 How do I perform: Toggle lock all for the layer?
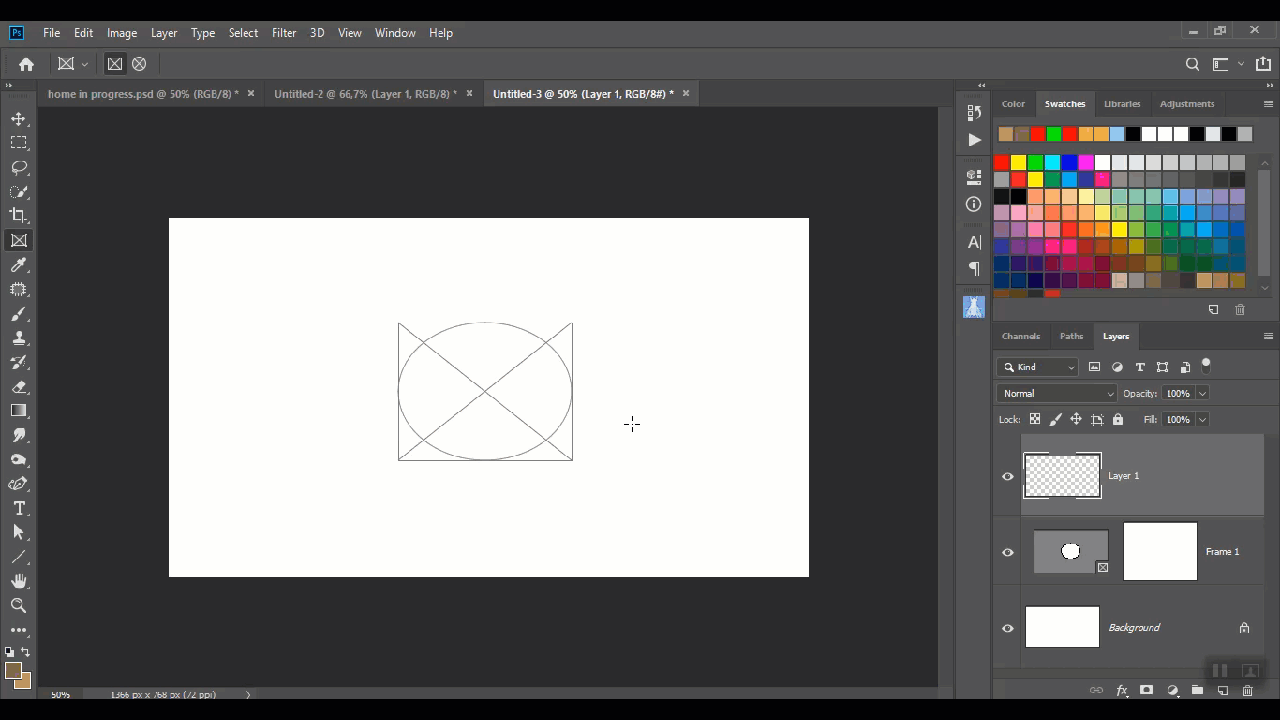1118,420
